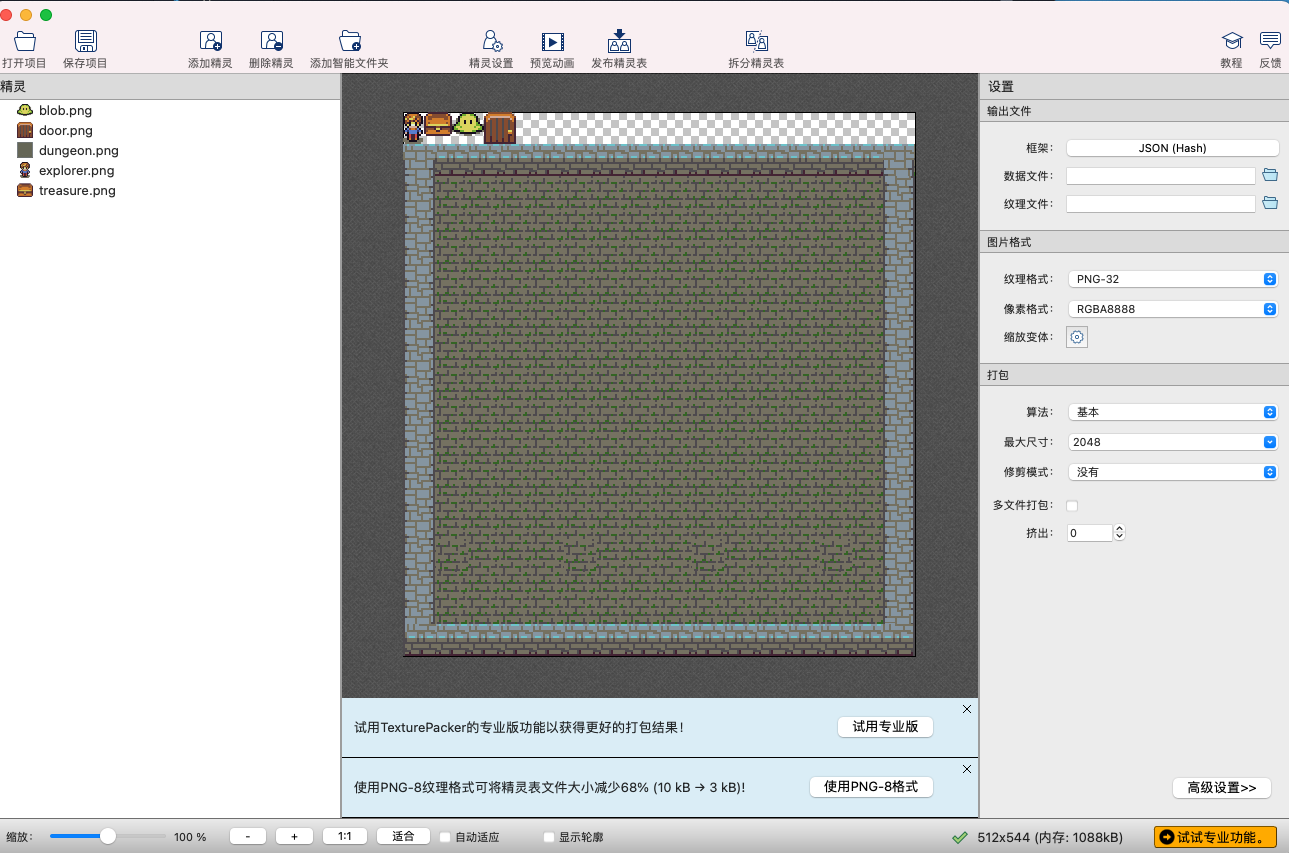Open 缩放变体 scaling variants gear button
Viewport: 1289px width, 853px height.
(1077, 337)
